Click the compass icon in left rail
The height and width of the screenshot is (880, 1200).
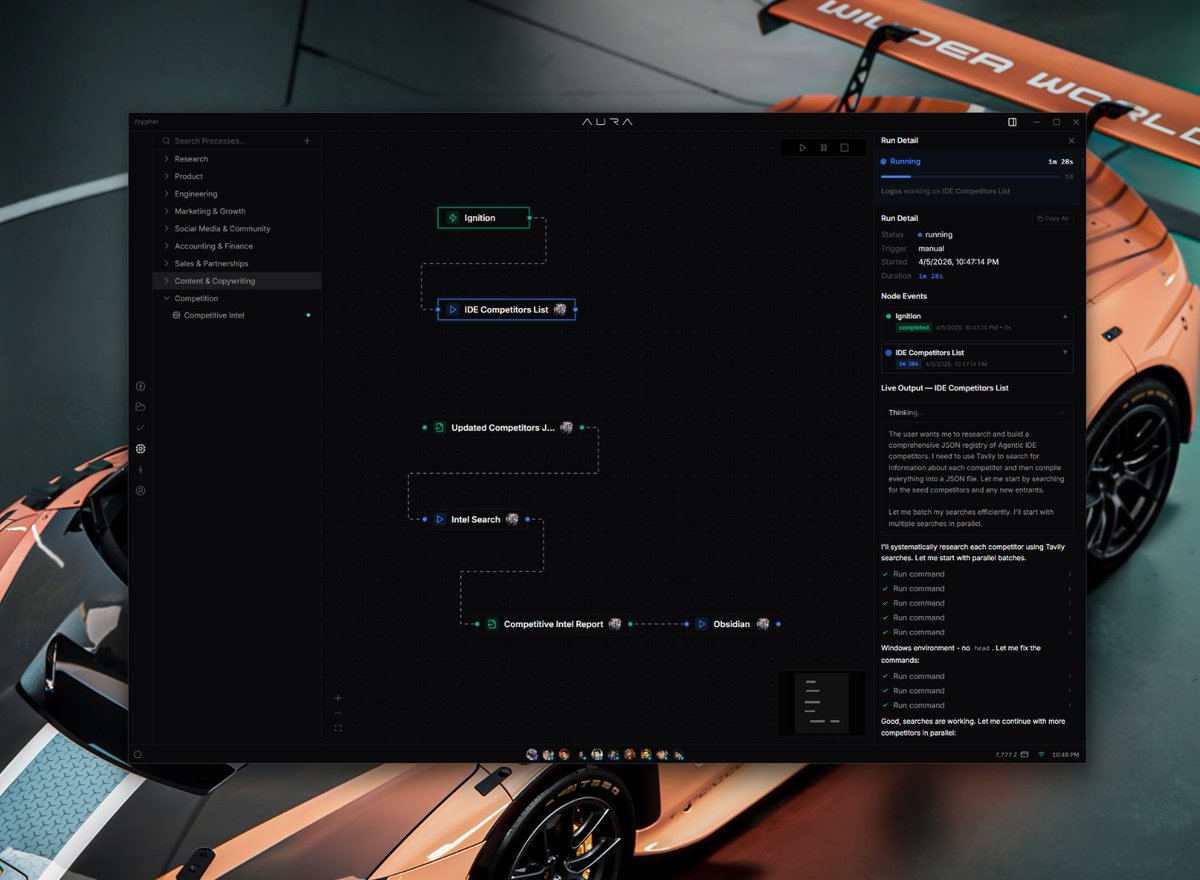coord(140,386)
